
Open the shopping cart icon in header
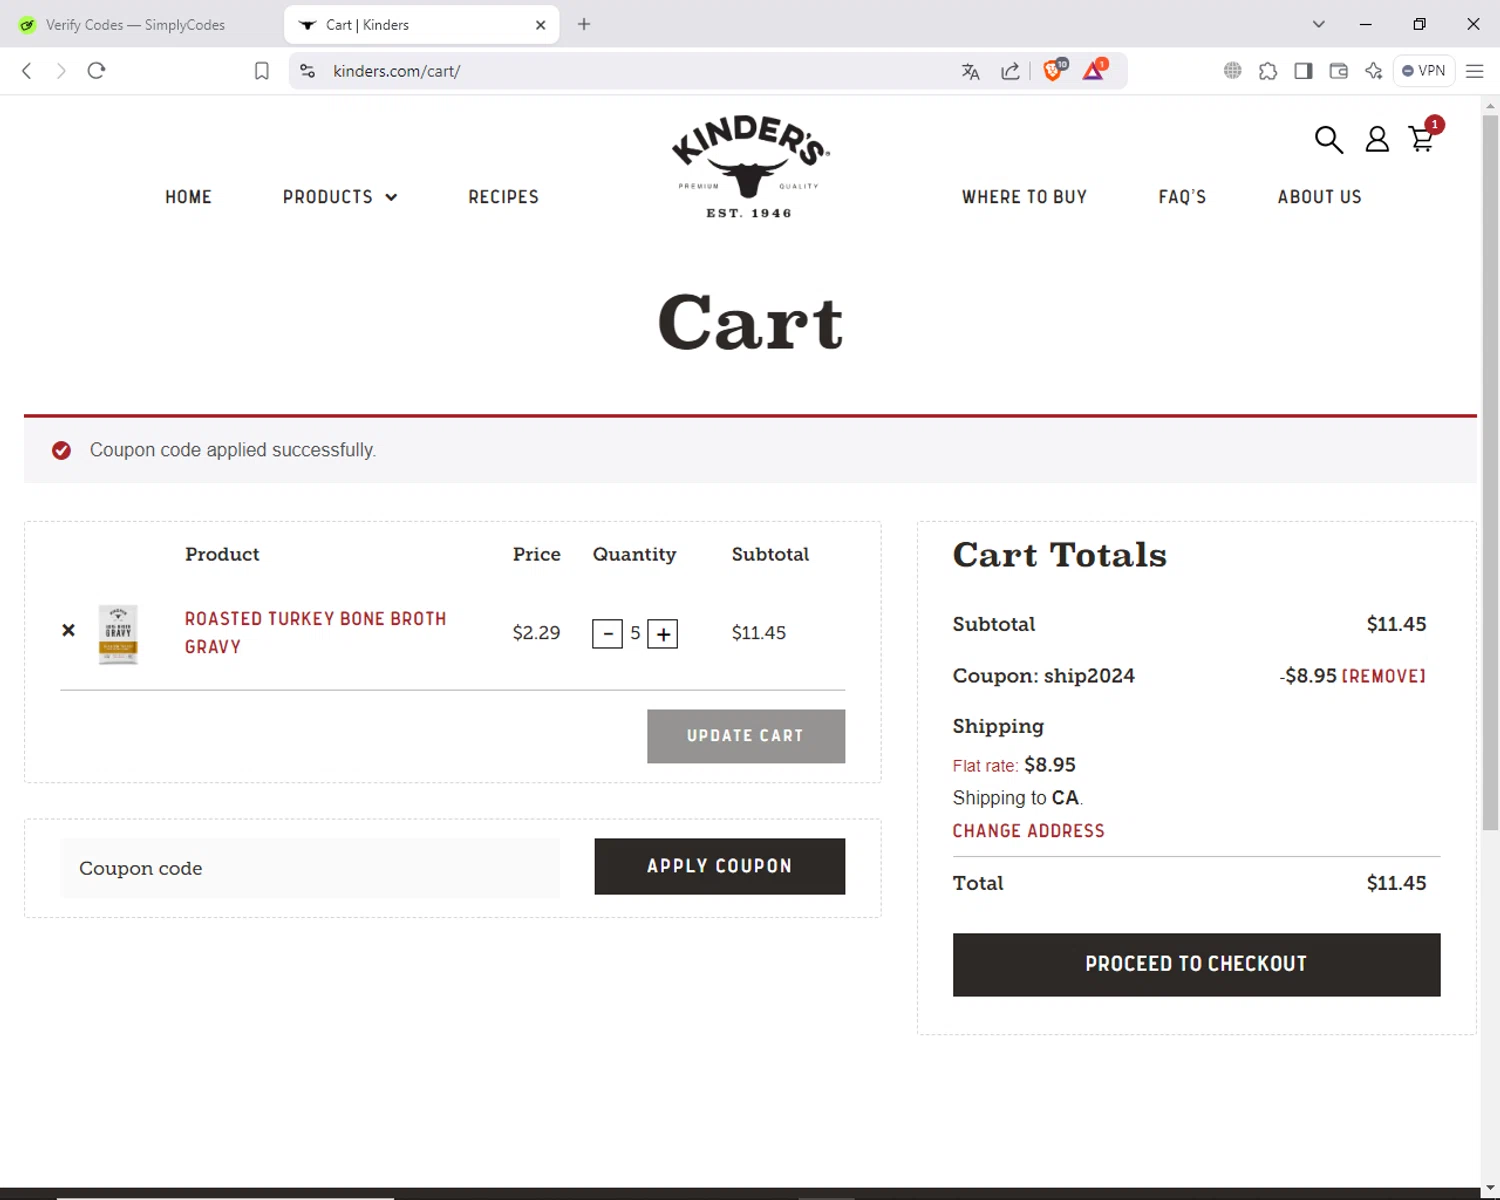click(x=1422, y=138)
